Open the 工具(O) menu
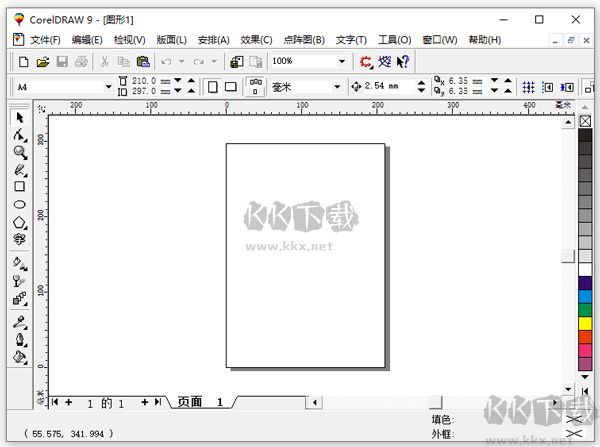The image size is (600, 447). [x=395, y=40]
